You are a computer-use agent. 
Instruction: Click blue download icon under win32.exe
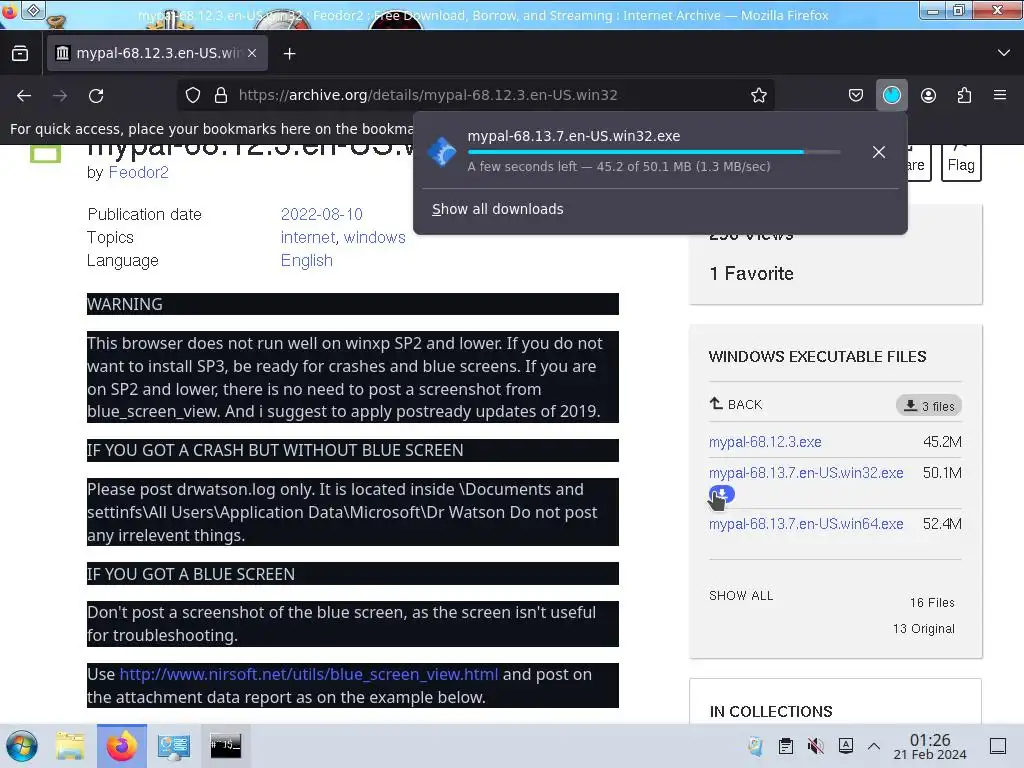tap(722, 494)
